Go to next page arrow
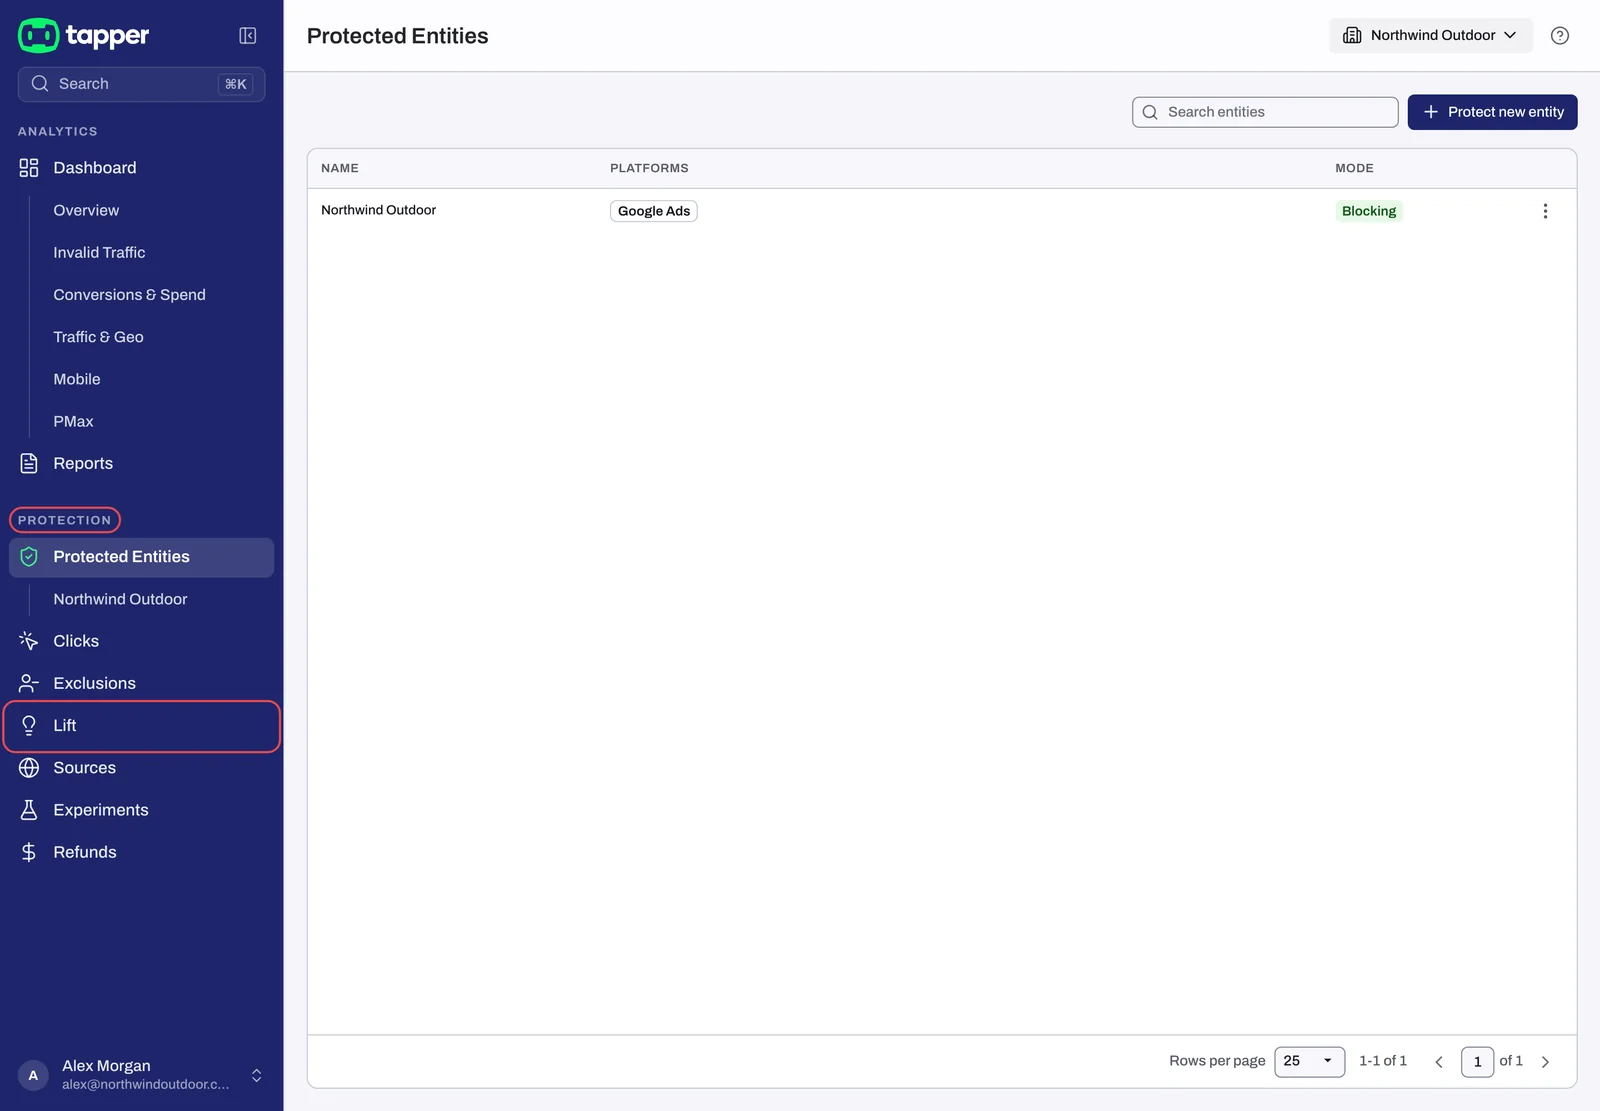1600x1111 pixels. [1545, 1062]
